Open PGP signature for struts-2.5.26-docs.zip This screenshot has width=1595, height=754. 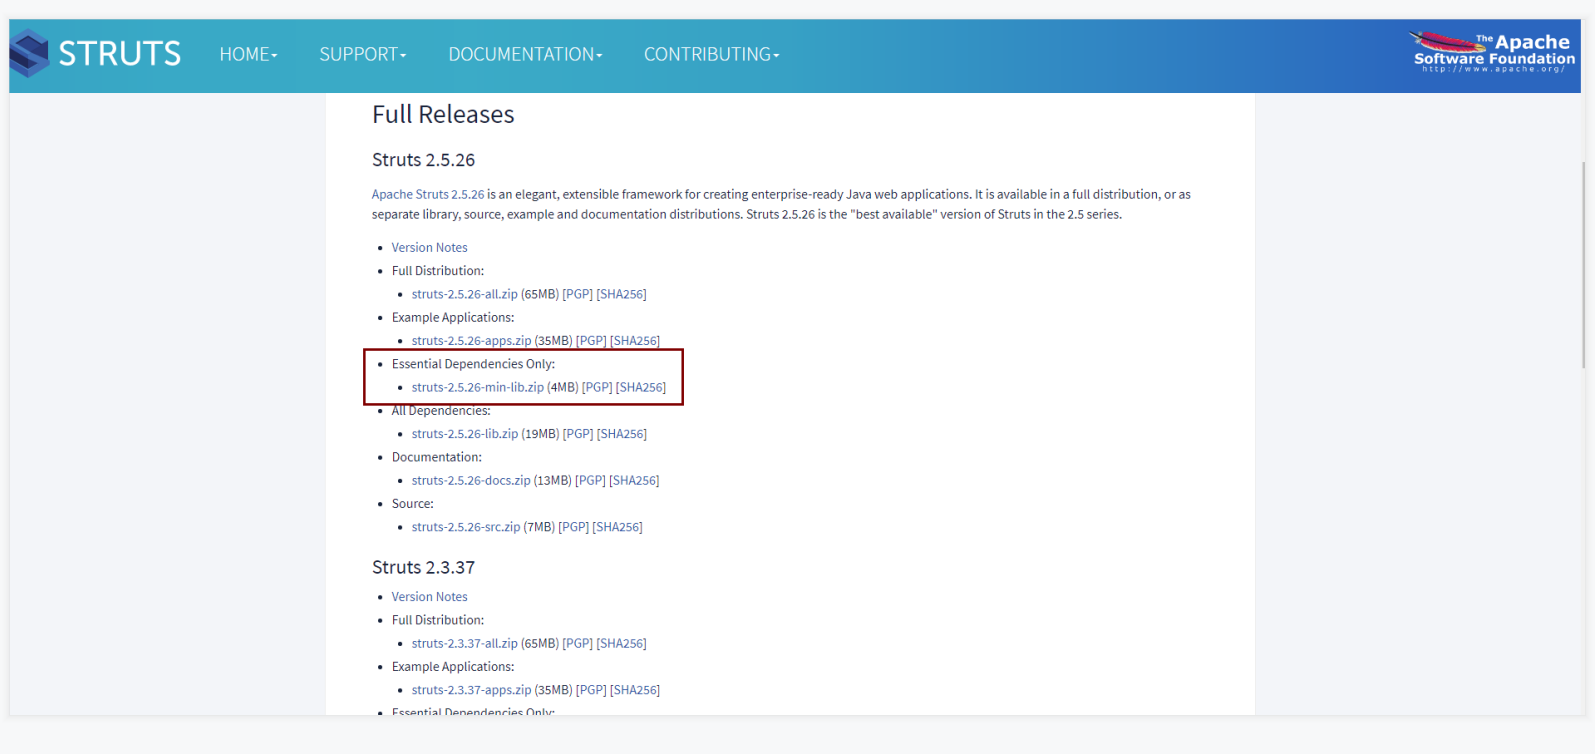tap(590, 480)
